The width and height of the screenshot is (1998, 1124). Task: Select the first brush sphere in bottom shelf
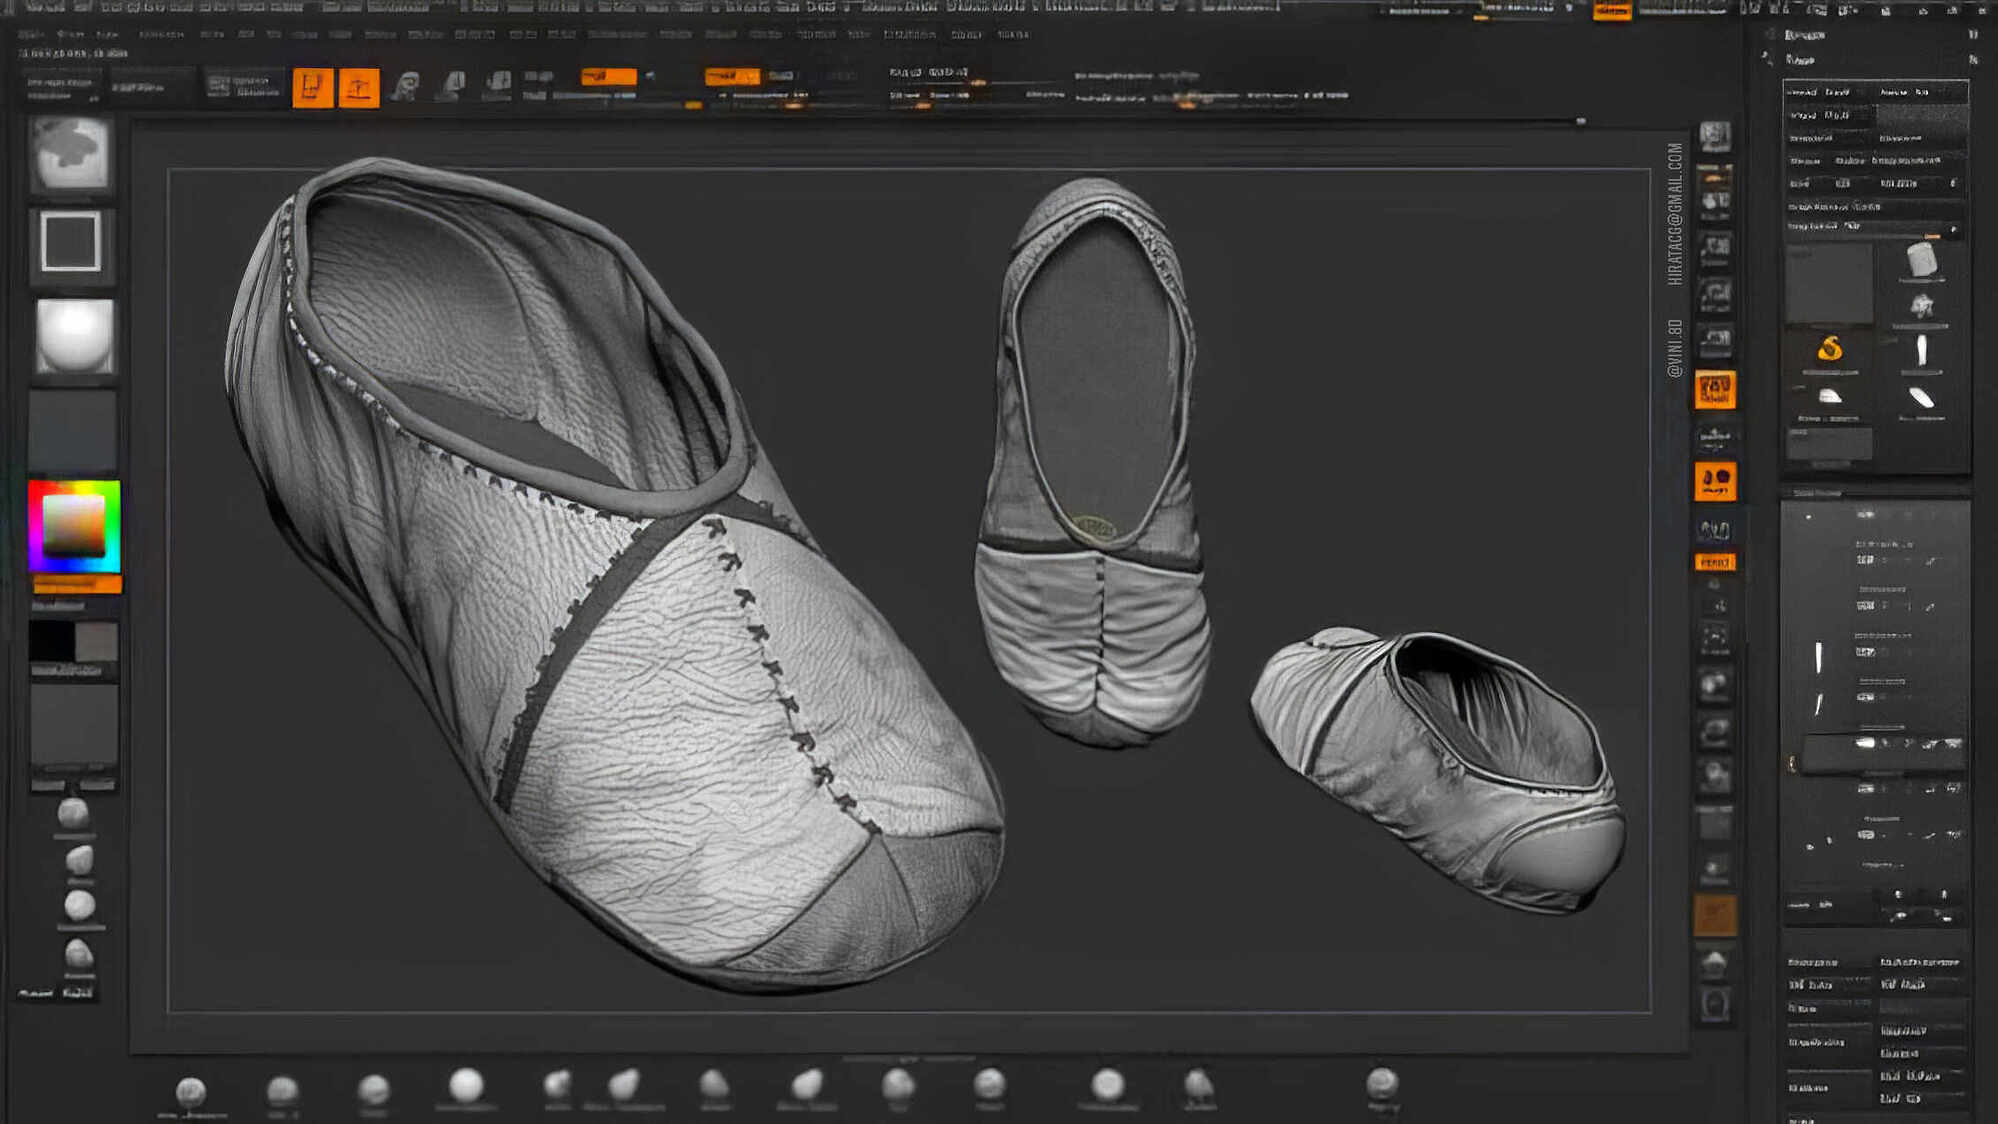pyautogui.click(x=190, y=1091)
